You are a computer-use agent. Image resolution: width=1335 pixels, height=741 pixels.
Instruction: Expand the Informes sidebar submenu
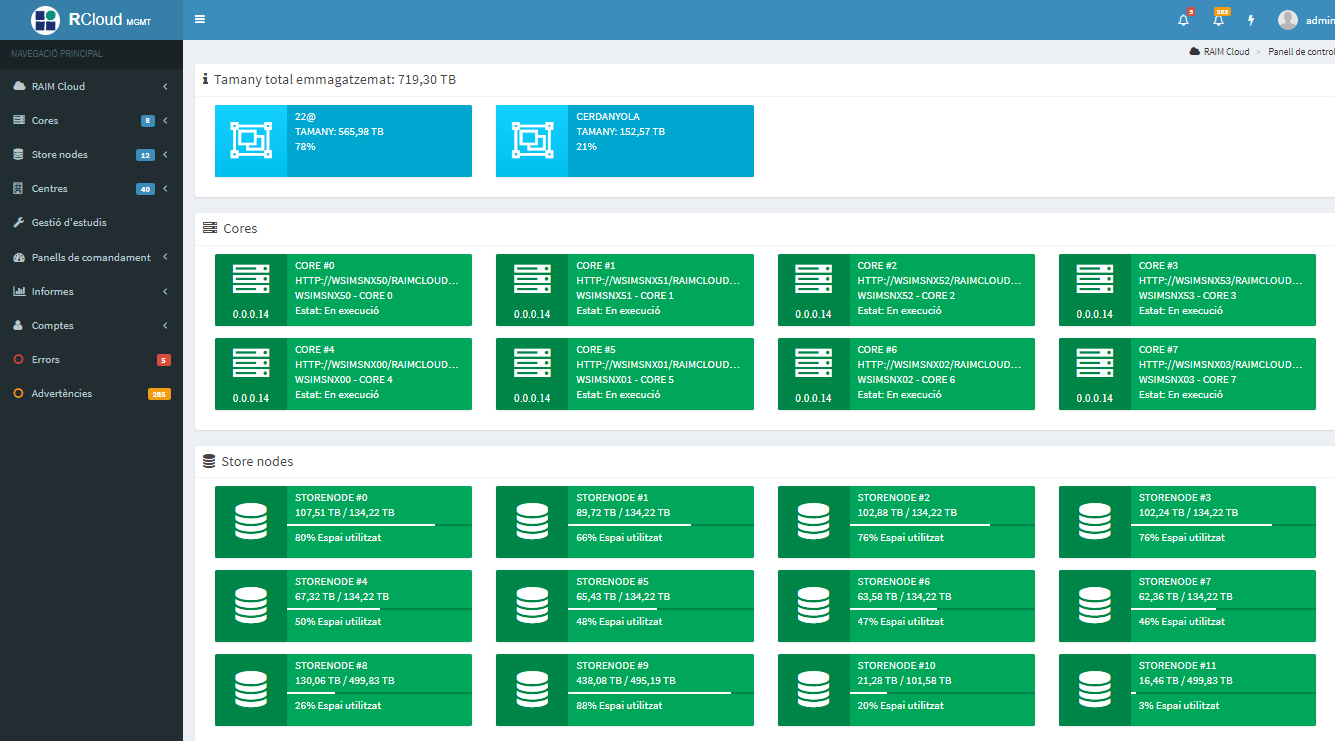tap(90, 292)
